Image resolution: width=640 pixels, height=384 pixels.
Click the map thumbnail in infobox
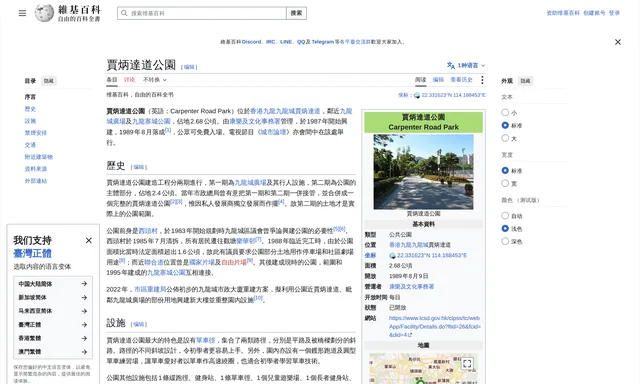pos(423,368)
